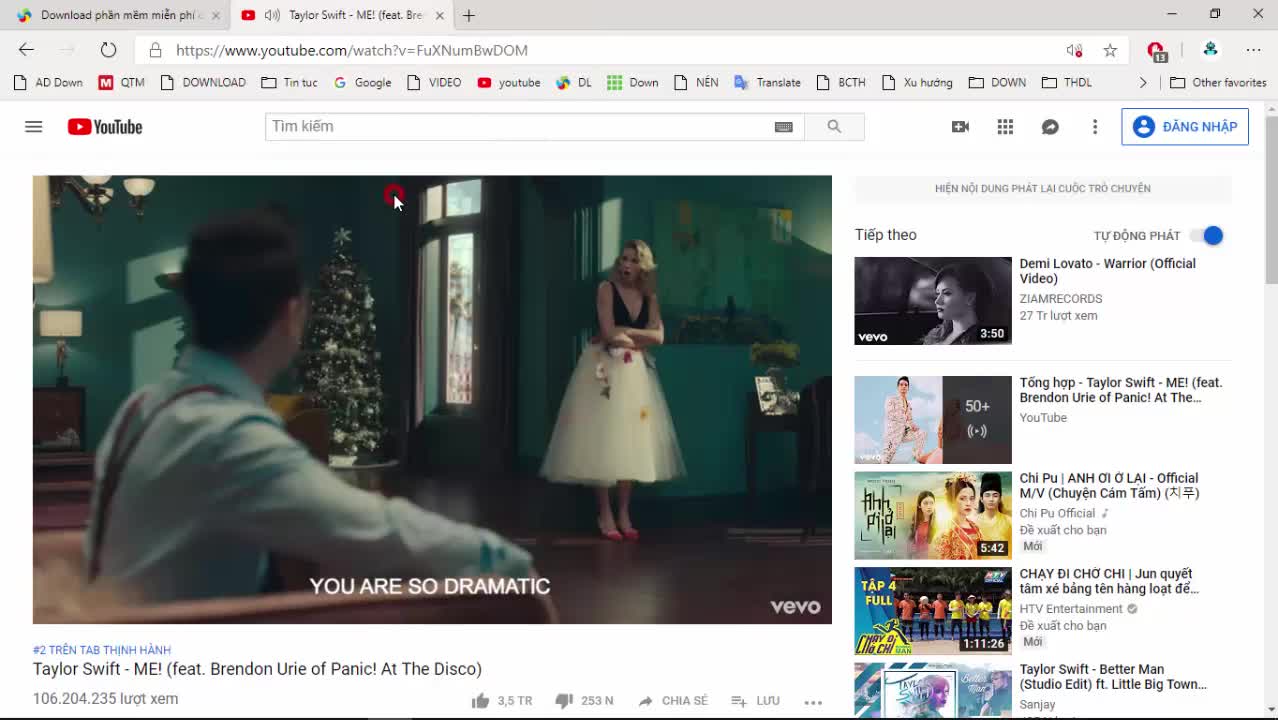This screenshot has width=1278, height=720.
Task: Open HTV Entertainment channel name
Action: [x=1071, y=609]
